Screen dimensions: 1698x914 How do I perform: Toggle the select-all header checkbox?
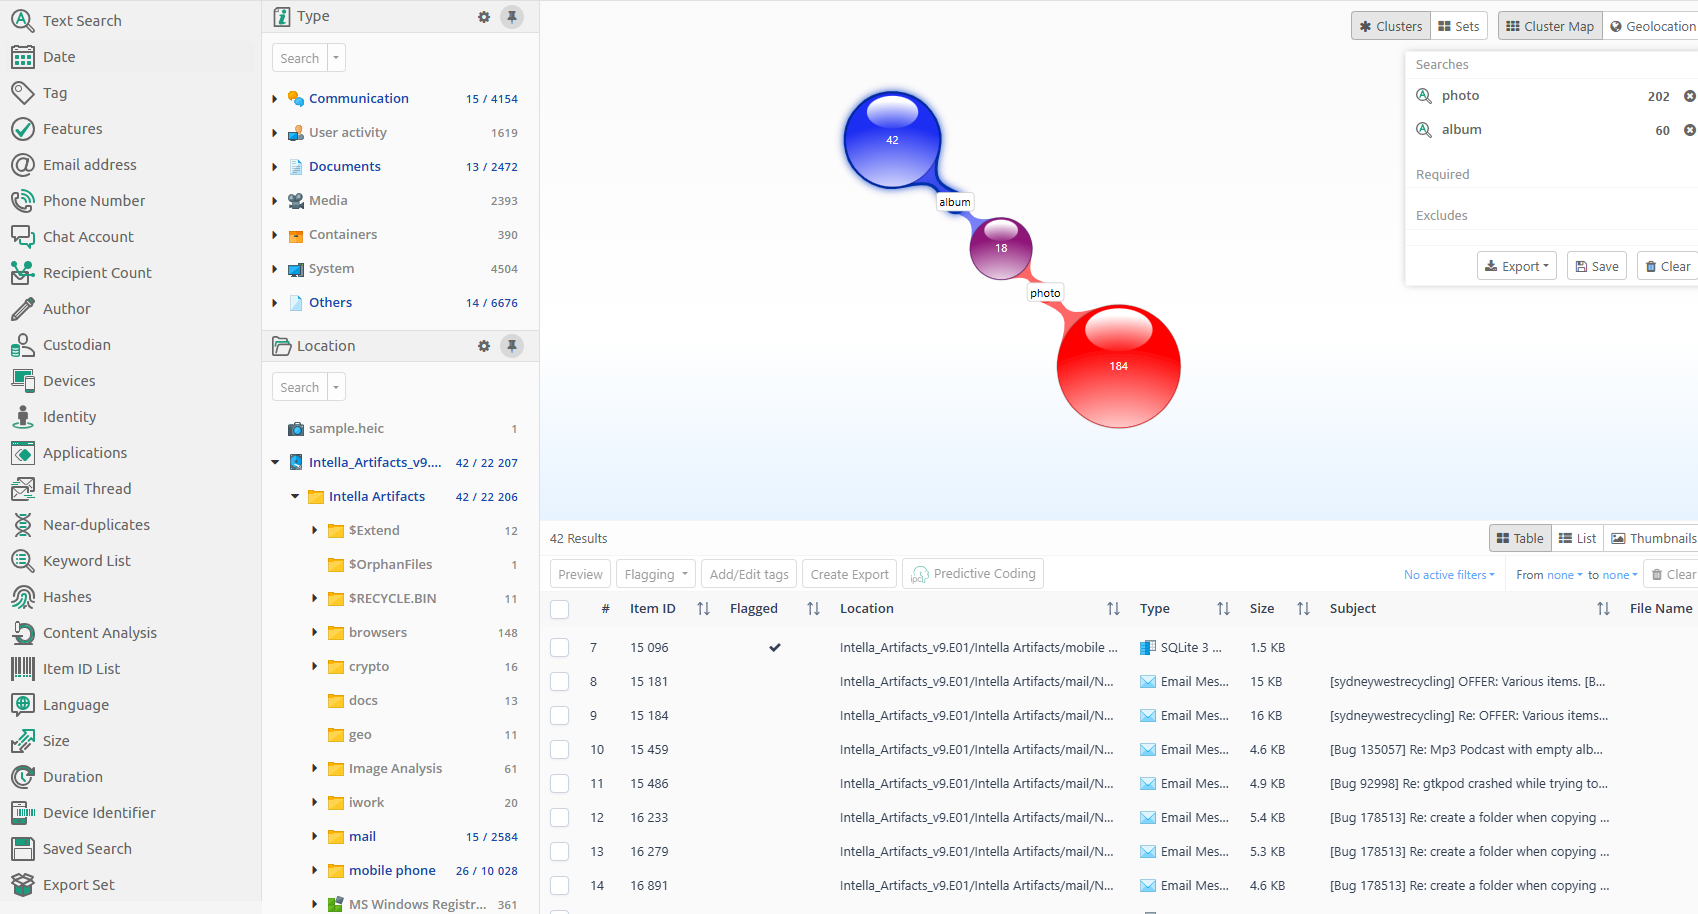click(560, 609)
